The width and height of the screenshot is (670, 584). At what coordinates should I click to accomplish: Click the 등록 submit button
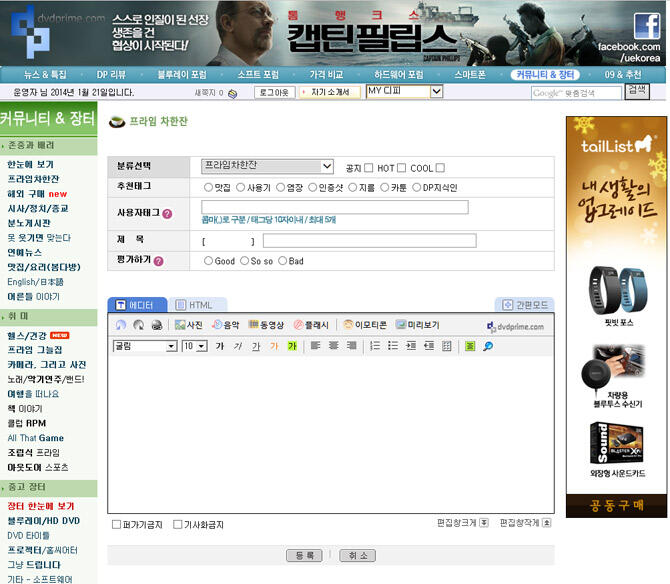point(304,555)
